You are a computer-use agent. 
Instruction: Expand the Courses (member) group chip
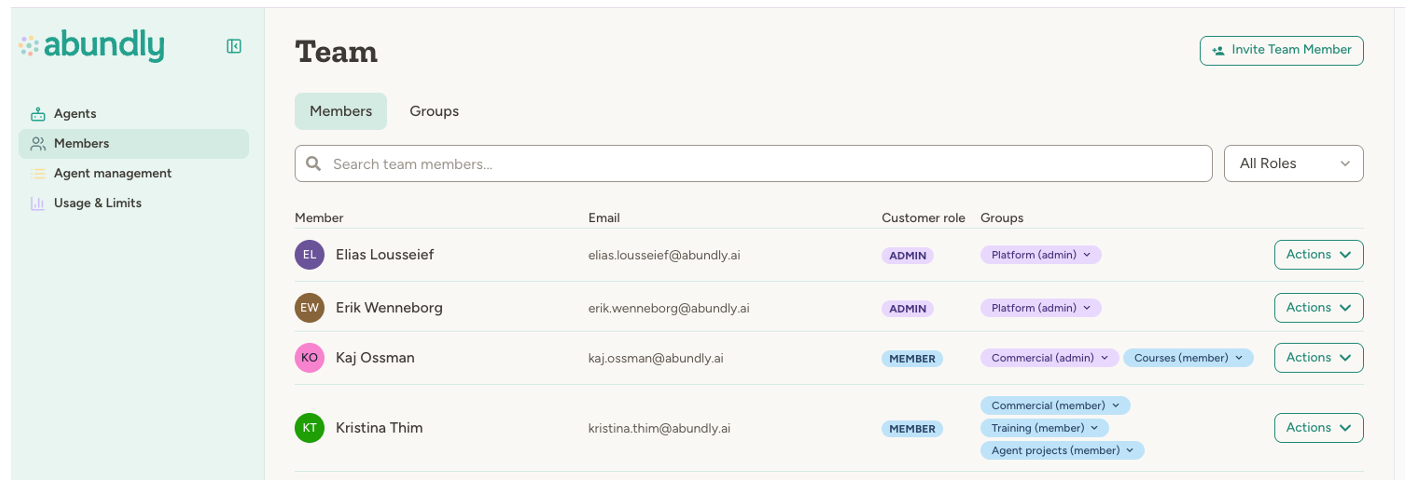tap(1188, 358)
